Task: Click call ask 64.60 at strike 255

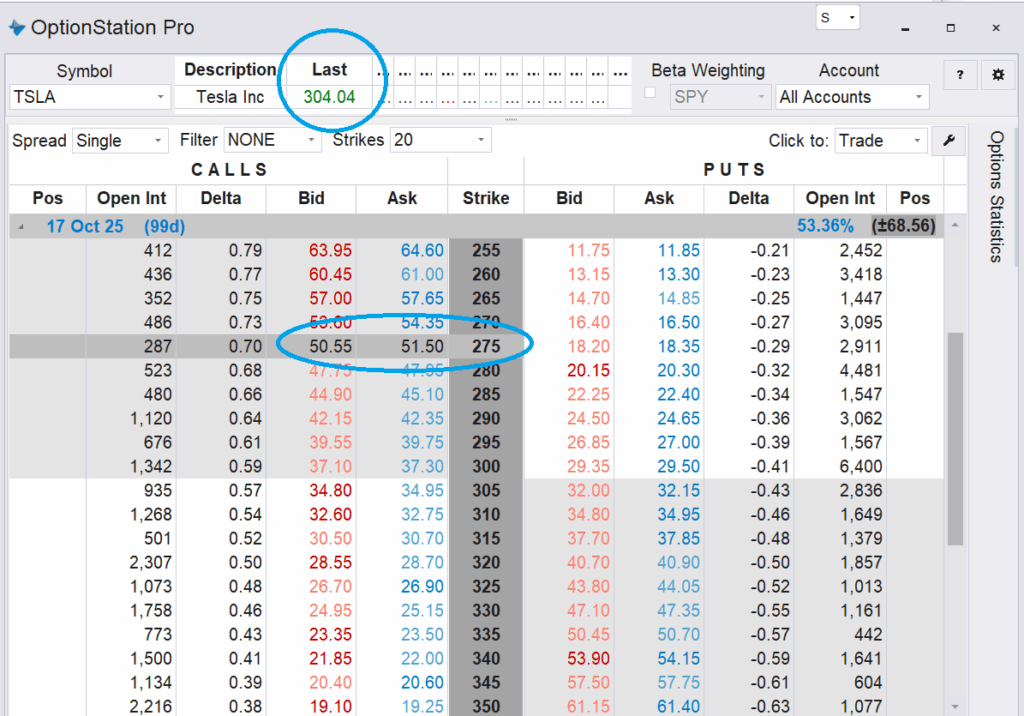Action: coord(422,250)
